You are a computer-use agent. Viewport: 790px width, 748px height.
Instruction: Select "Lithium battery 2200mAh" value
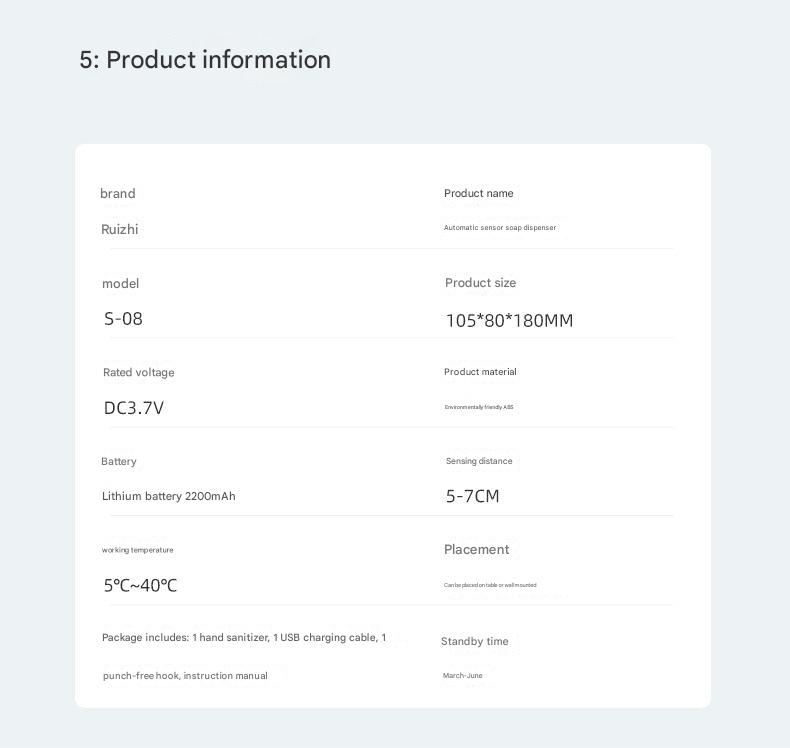pos(168,497)
